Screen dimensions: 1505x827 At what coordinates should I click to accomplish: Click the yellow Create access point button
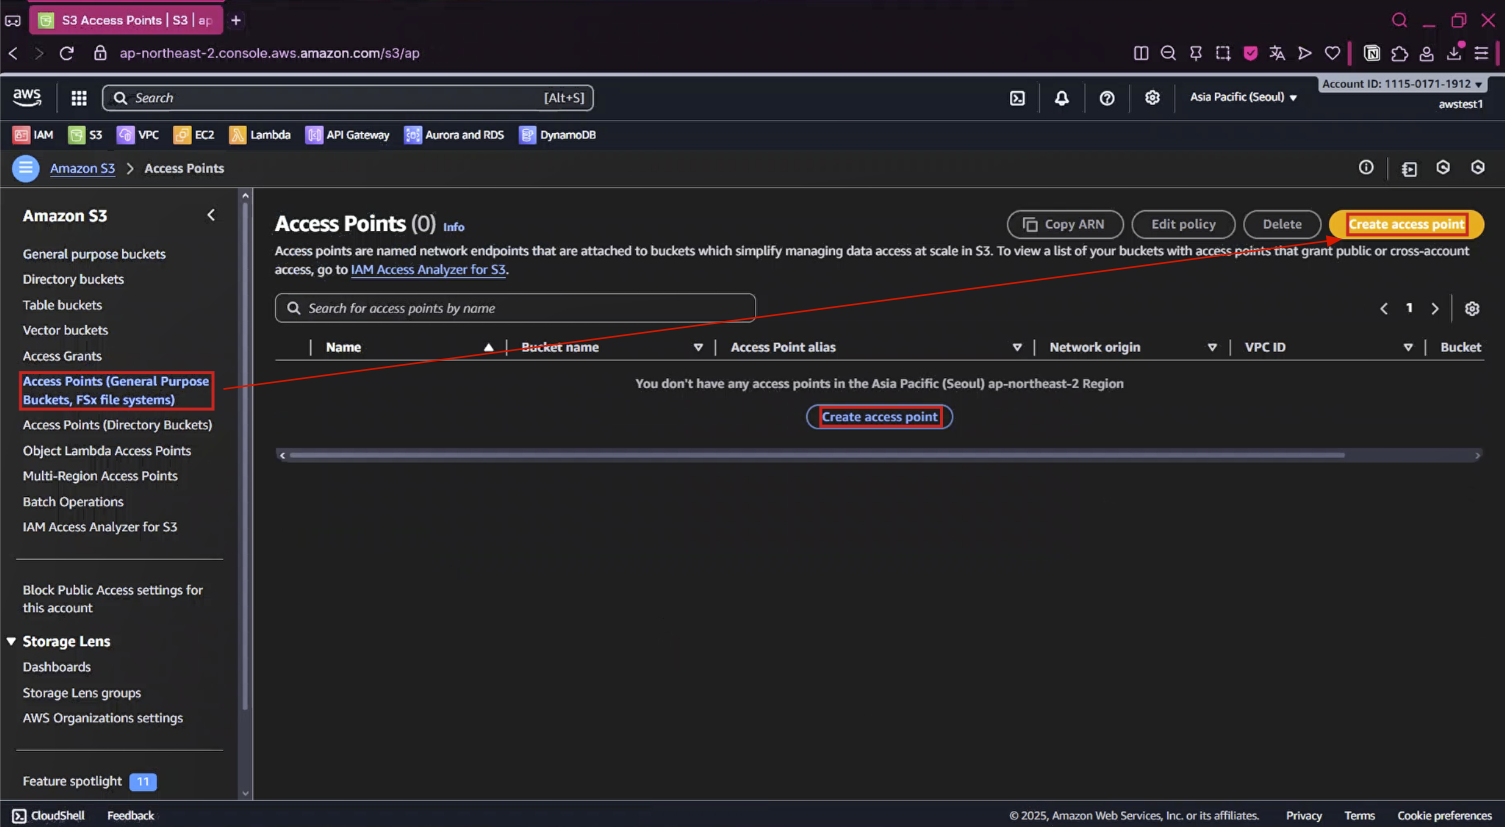click(1406, 224)
